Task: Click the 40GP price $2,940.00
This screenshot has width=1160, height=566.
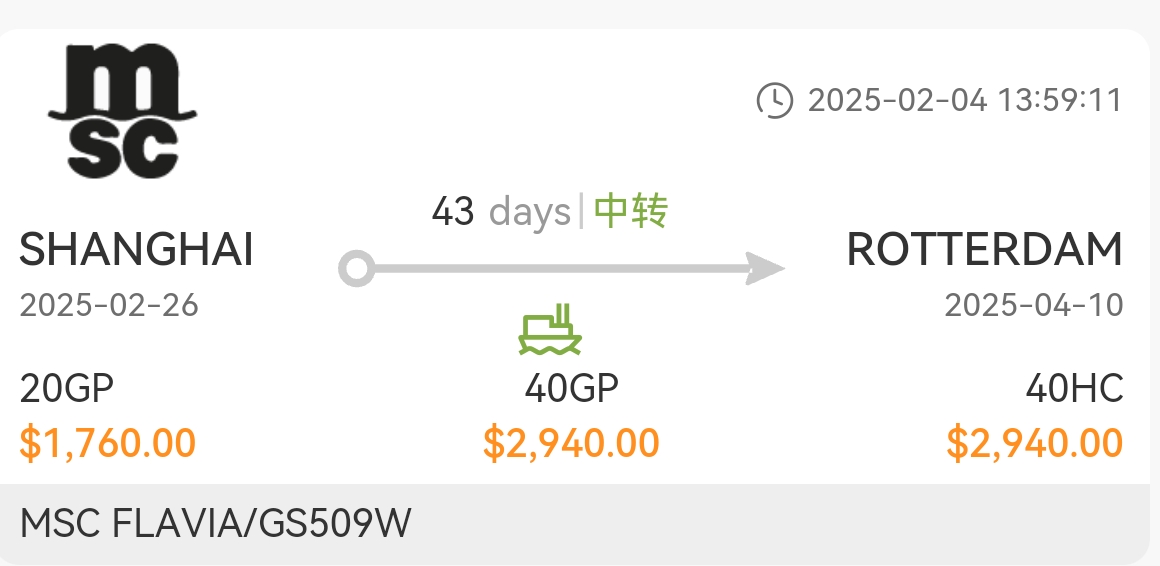Action: click(571, 442)
